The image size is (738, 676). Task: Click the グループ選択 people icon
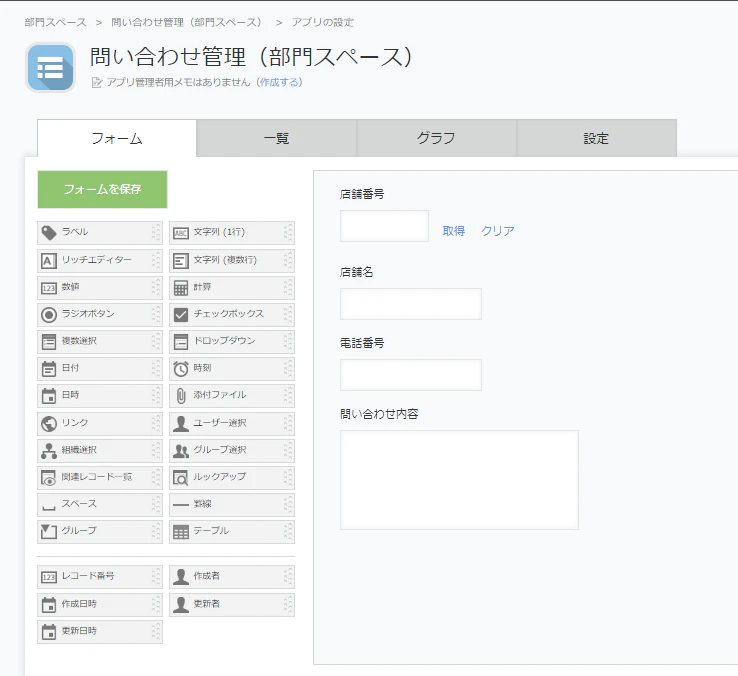181,451
